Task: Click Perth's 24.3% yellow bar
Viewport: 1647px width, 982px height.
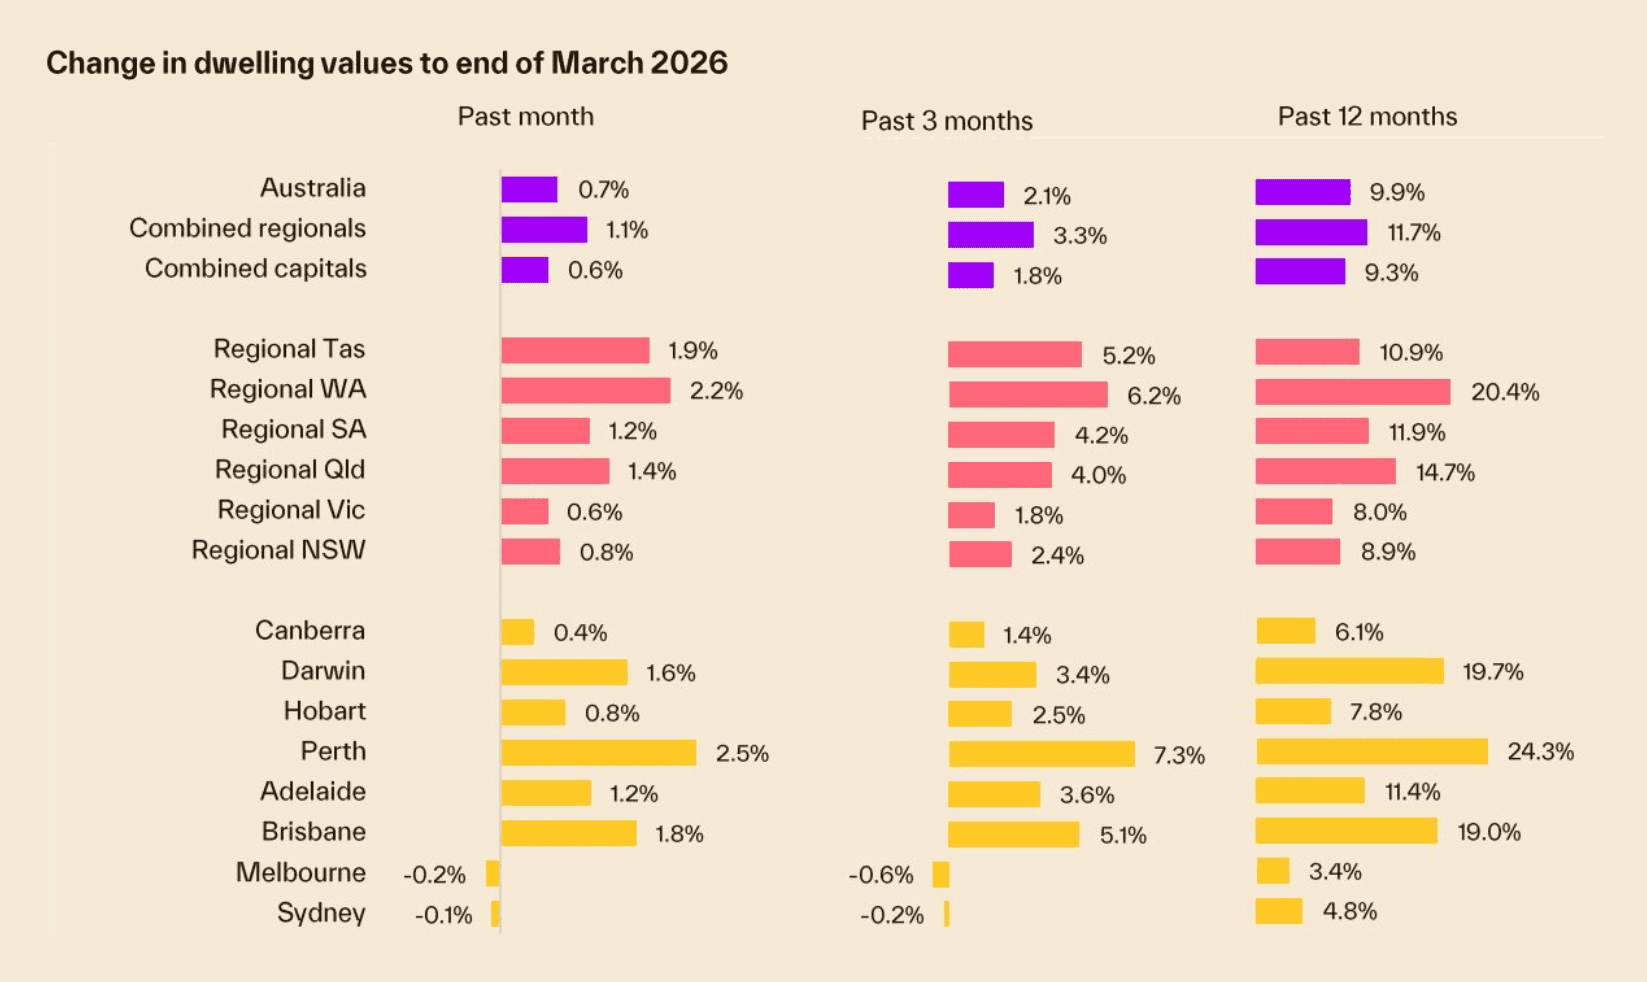Action: click(1371, 751)
